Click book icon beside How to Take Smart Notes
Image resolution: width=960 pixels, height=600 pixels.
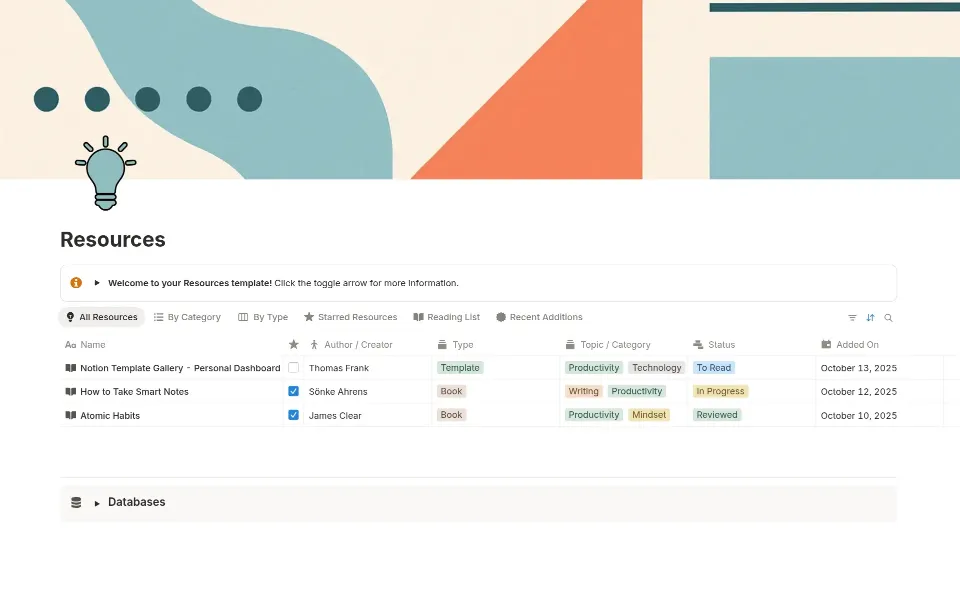pyautogui.click(x=70, y=392)
